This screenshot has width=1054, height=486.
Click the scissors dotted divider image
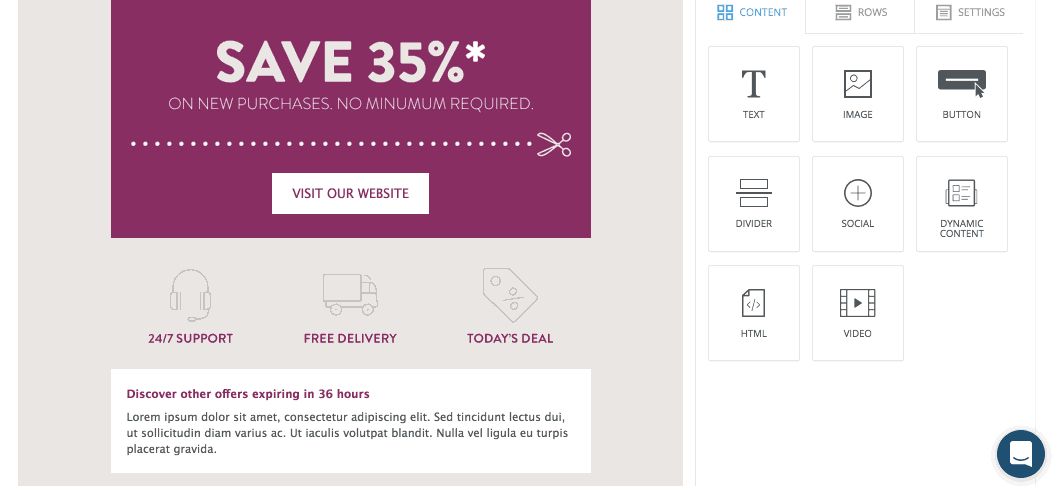(350, 144)
